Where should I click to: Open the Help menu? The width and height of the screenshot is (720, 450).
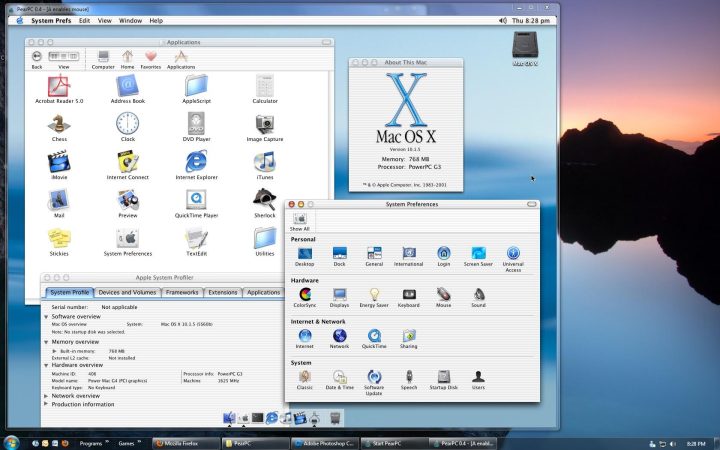click(156, 21)
